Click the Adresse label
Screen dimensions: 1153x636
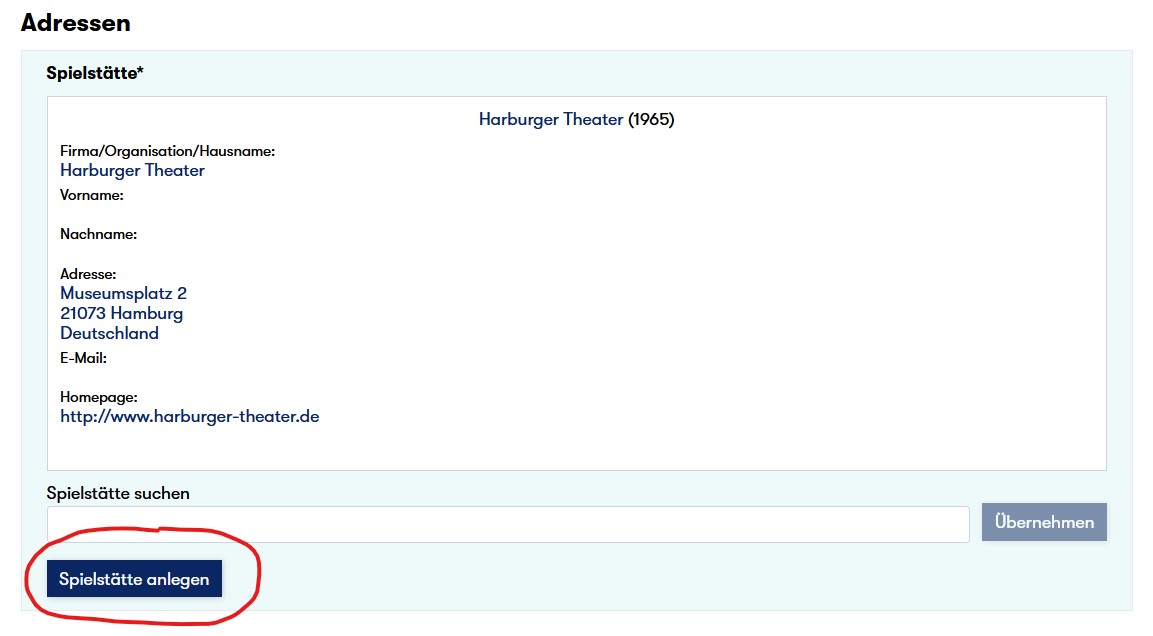(88, 274)
